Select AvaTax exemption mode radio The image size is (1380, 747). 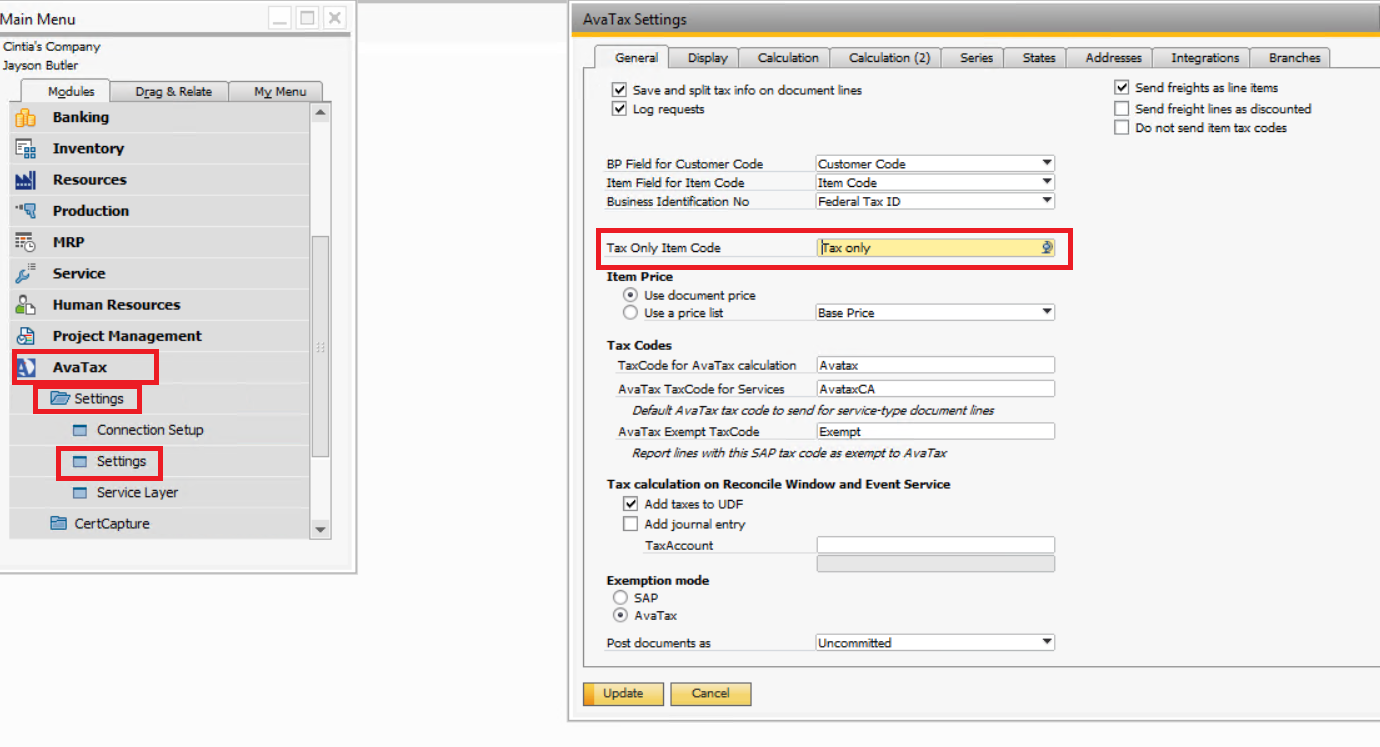[x=620, y=616]
